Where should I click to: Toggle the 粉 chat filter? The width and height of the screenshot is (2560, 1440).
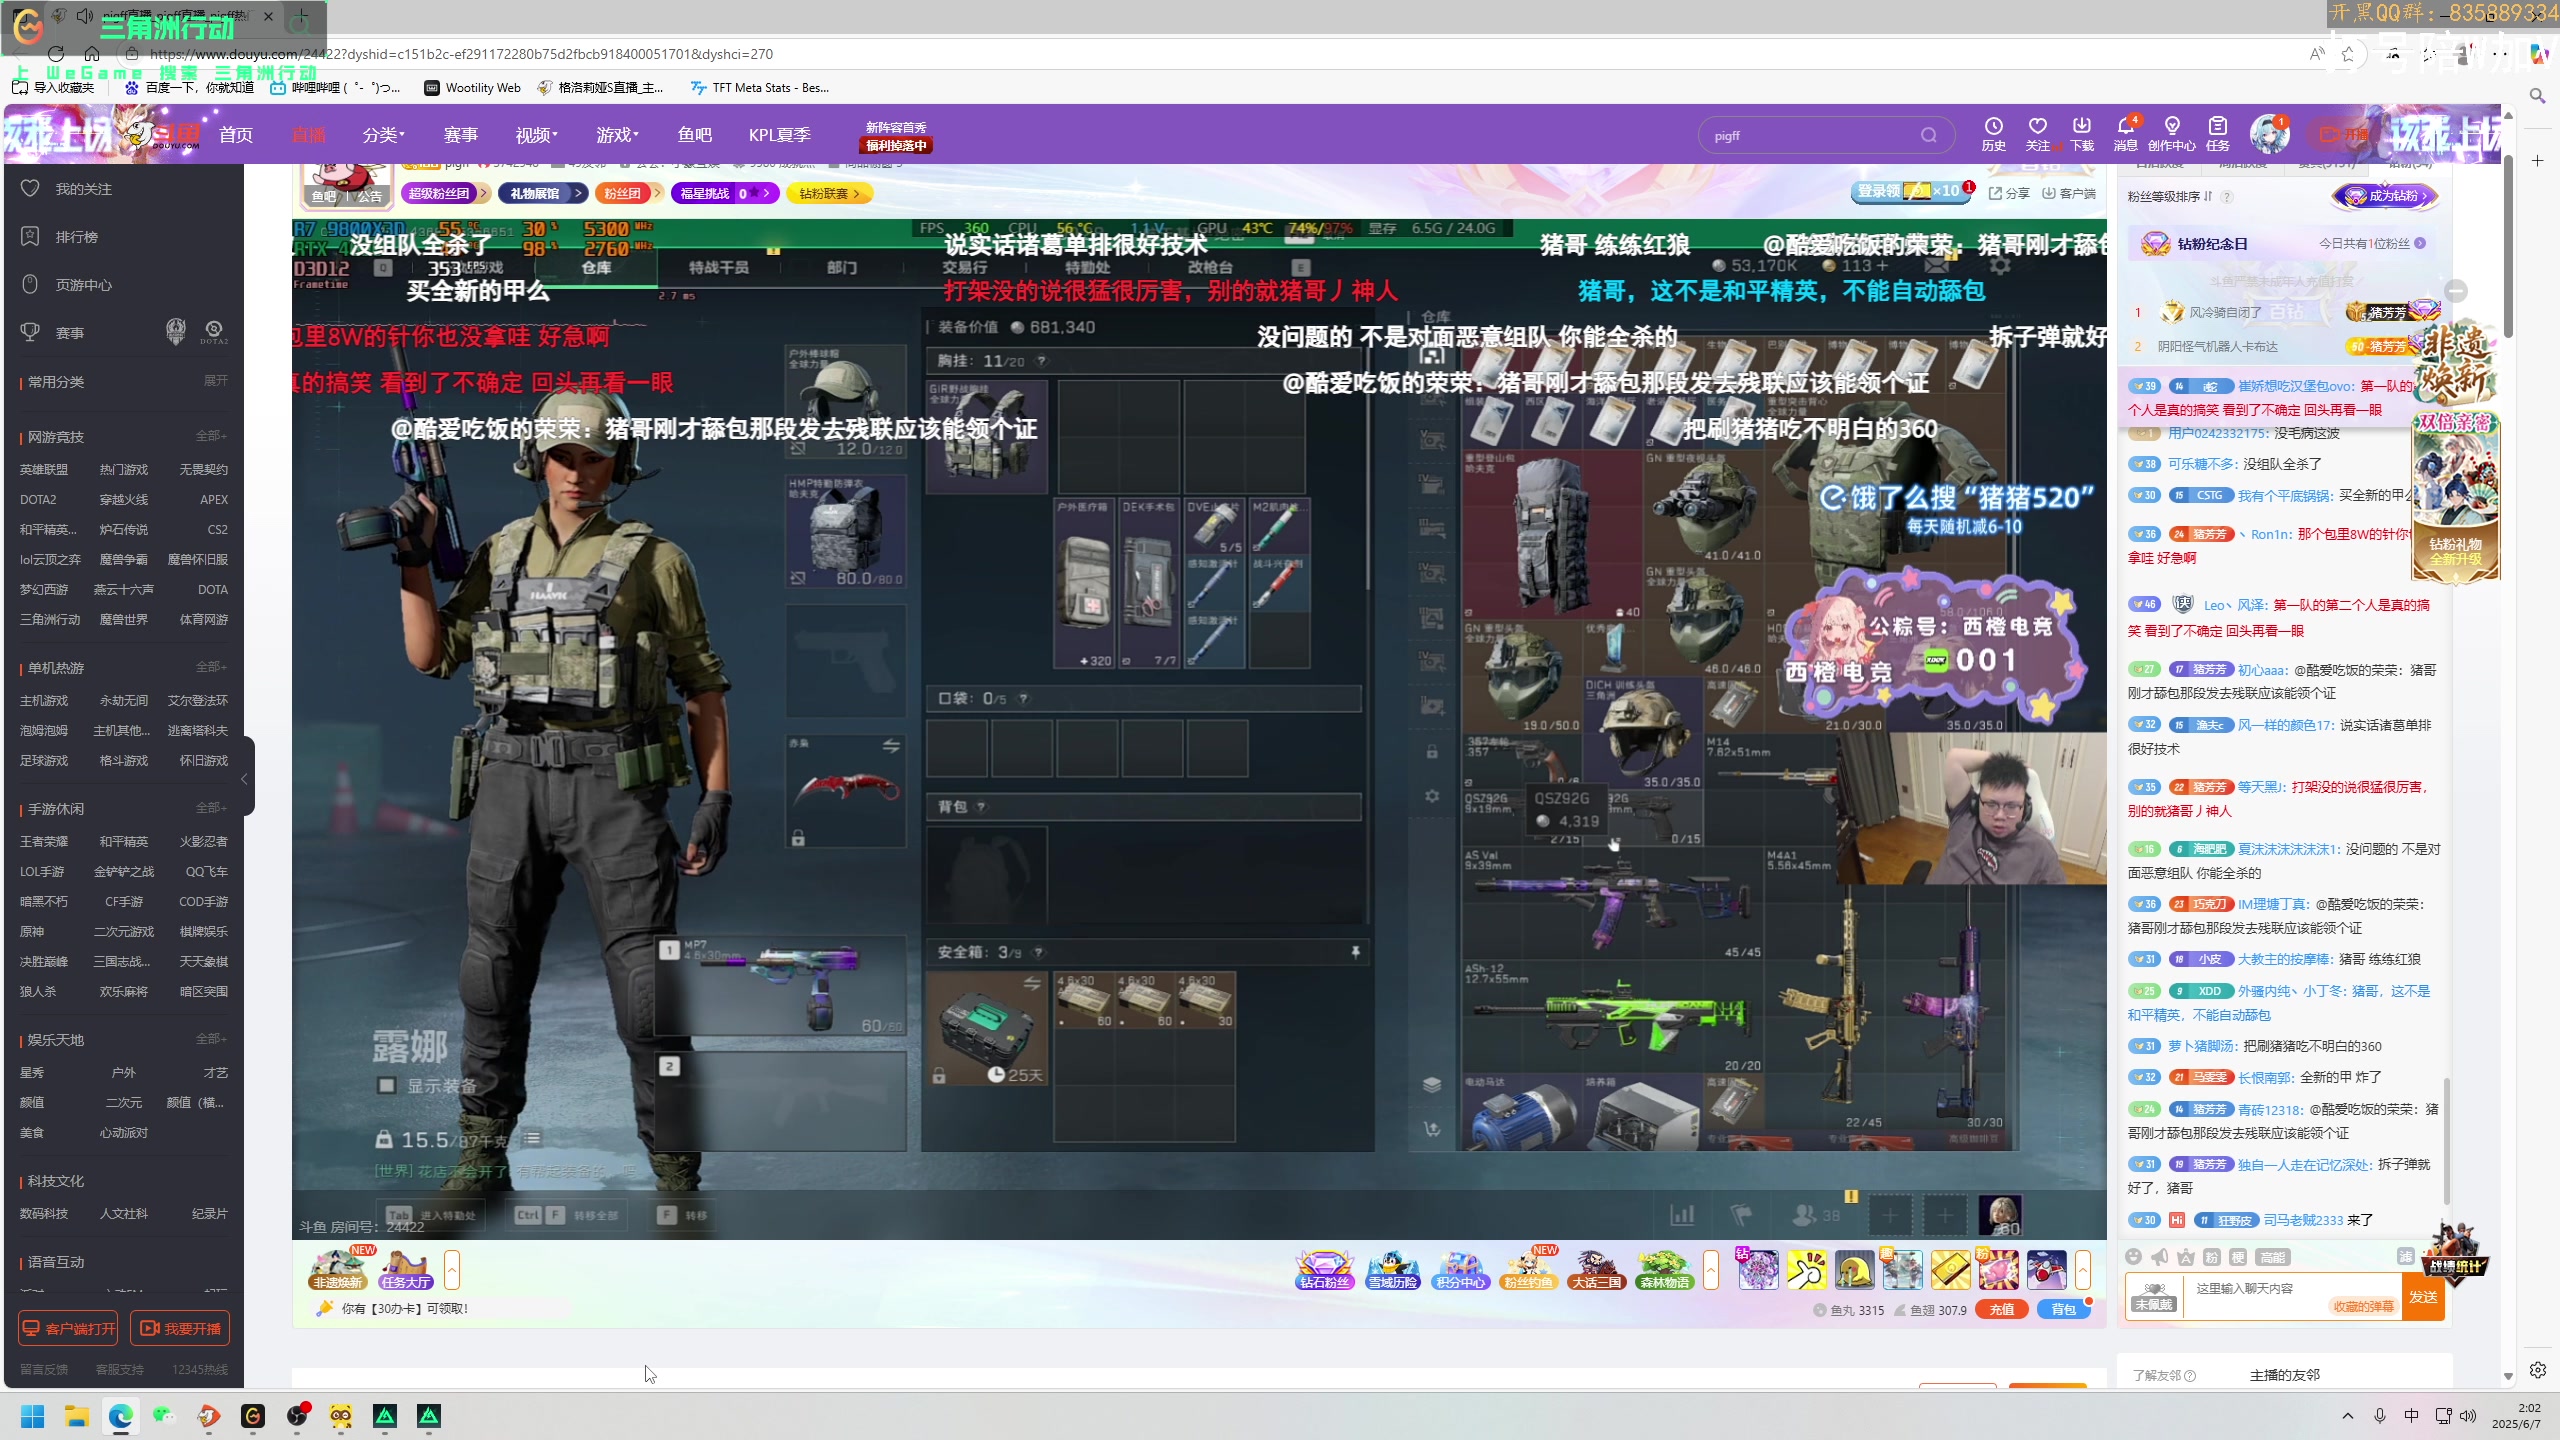coord(2212,1257)
